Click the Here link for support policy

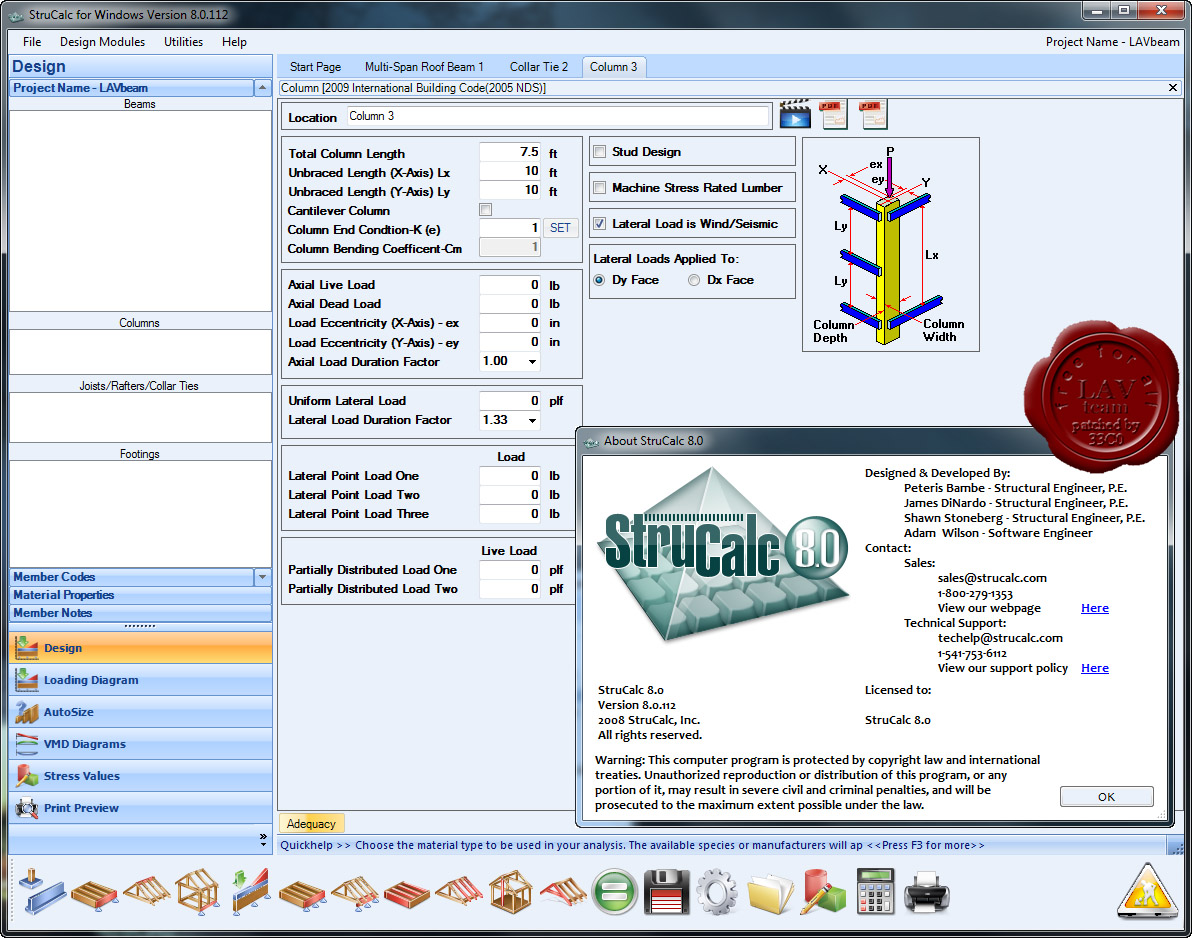(1095, 668)
